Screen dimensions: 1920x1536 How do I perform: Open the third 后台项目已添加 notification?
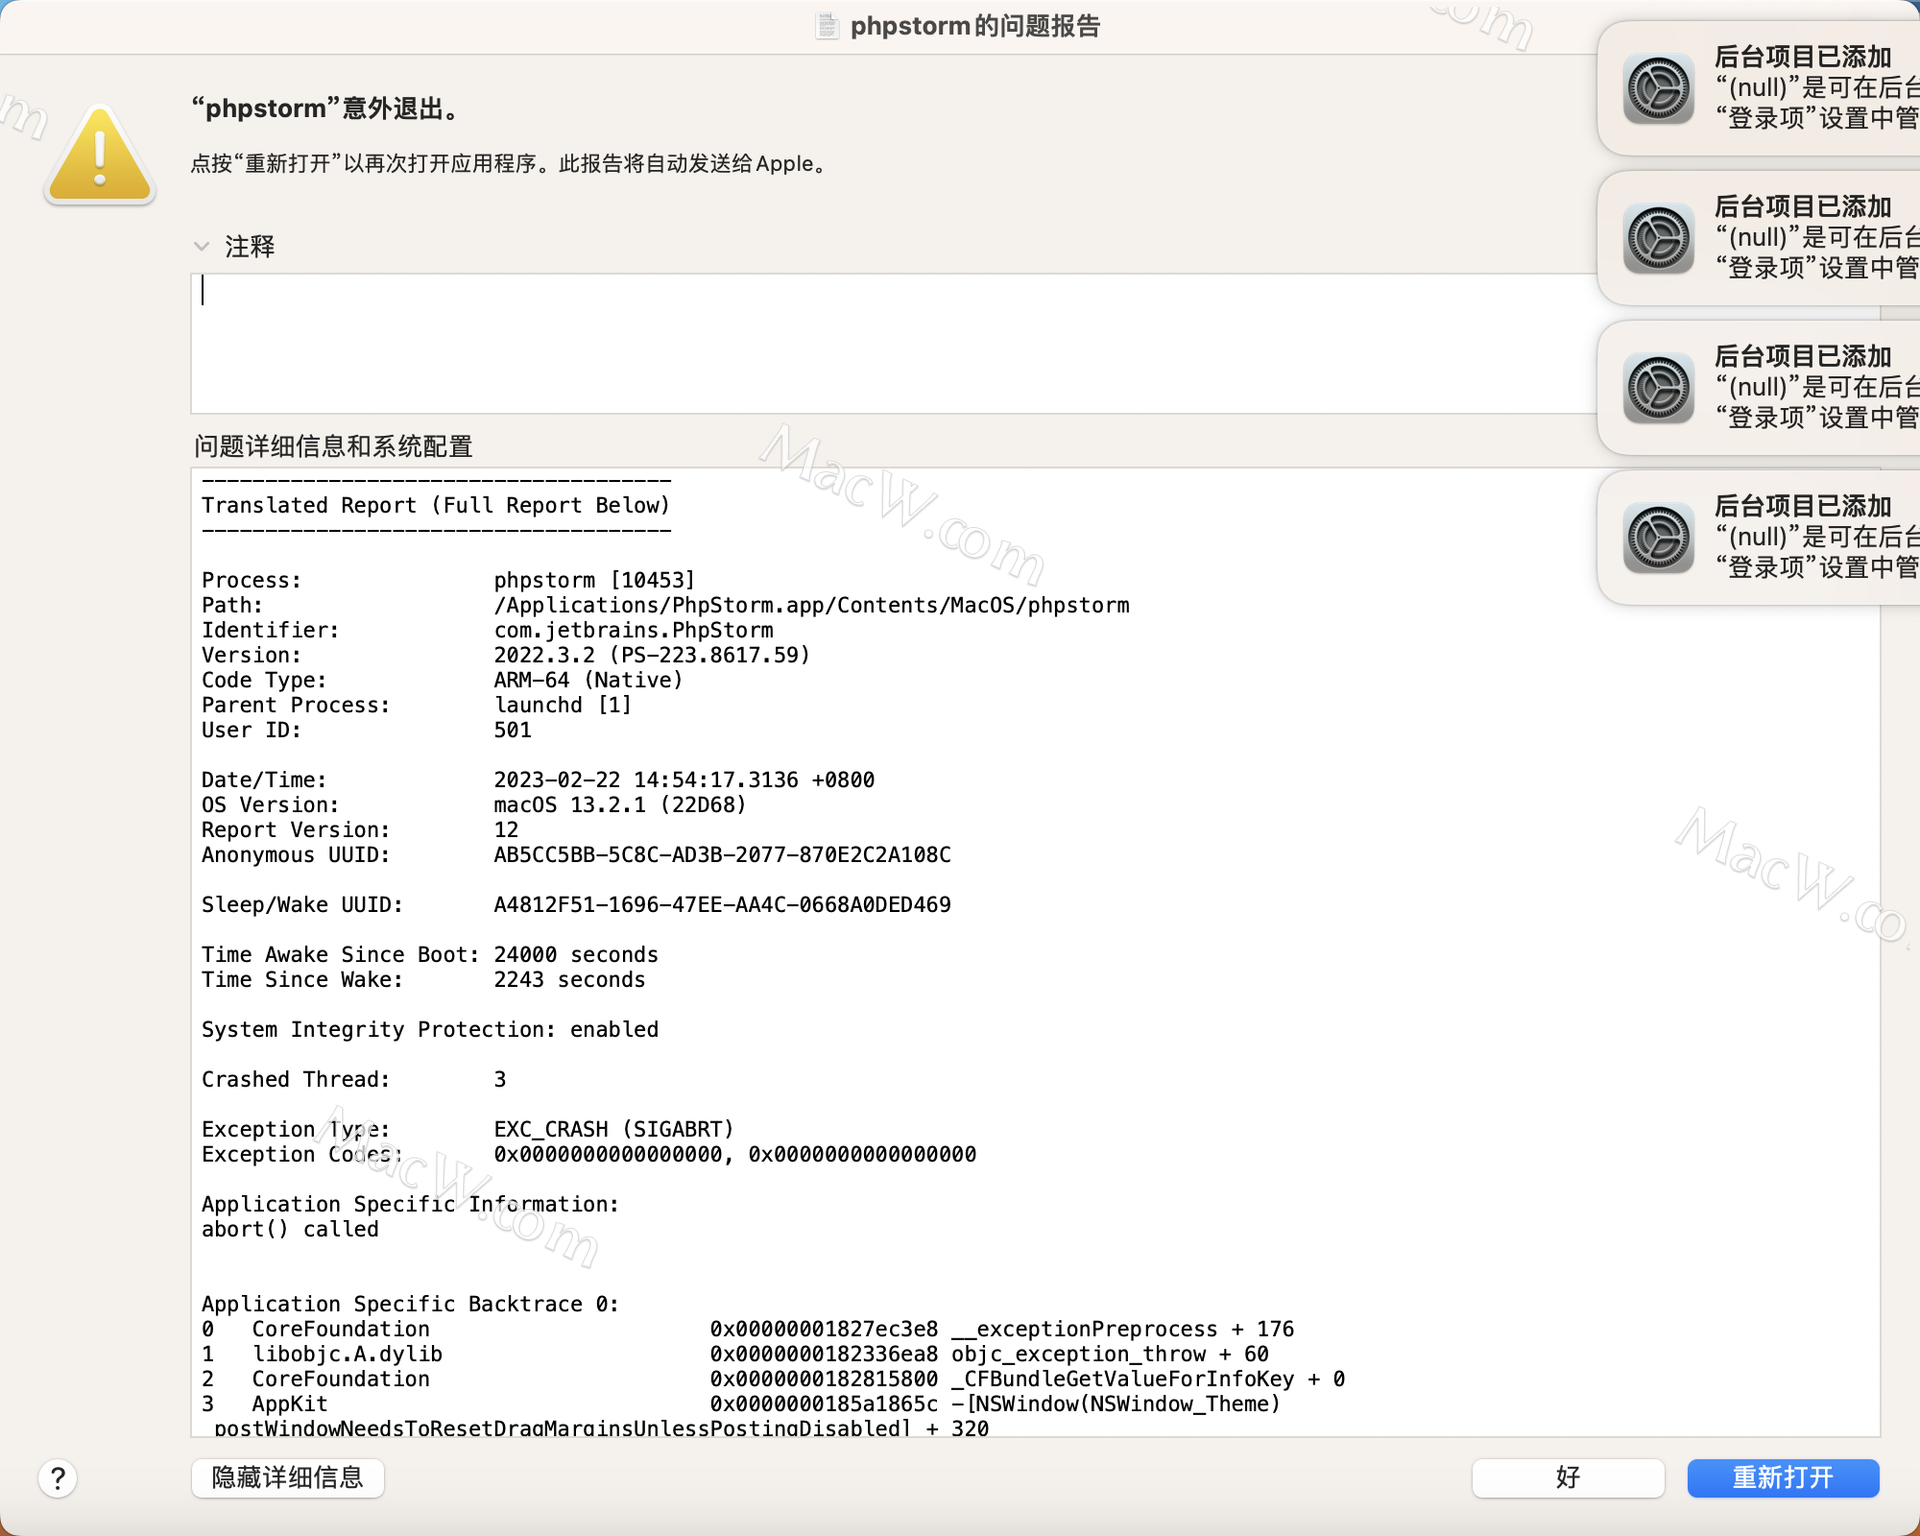click(x=1760, y=389)
